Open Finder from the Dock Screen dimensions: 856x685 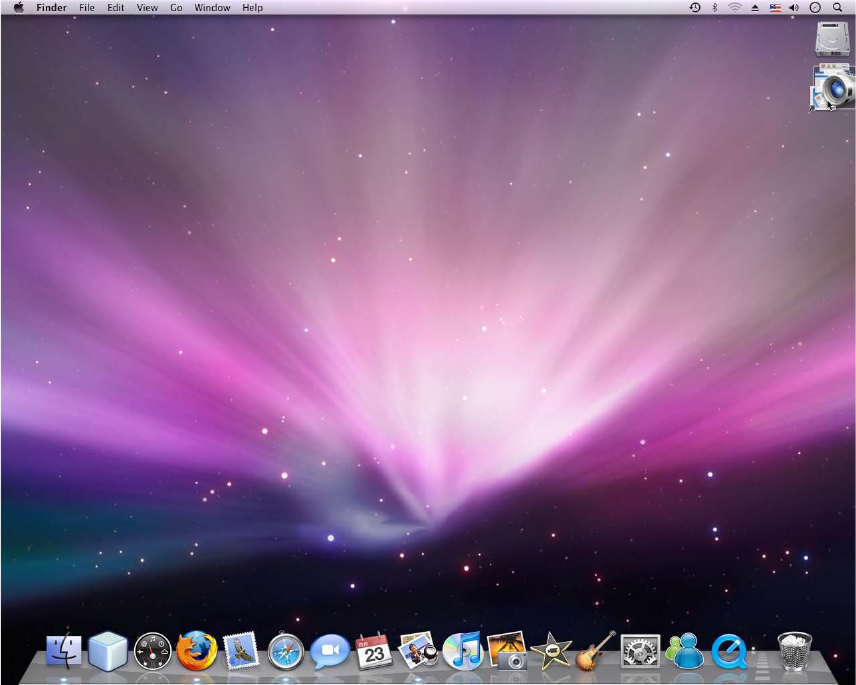64,651
